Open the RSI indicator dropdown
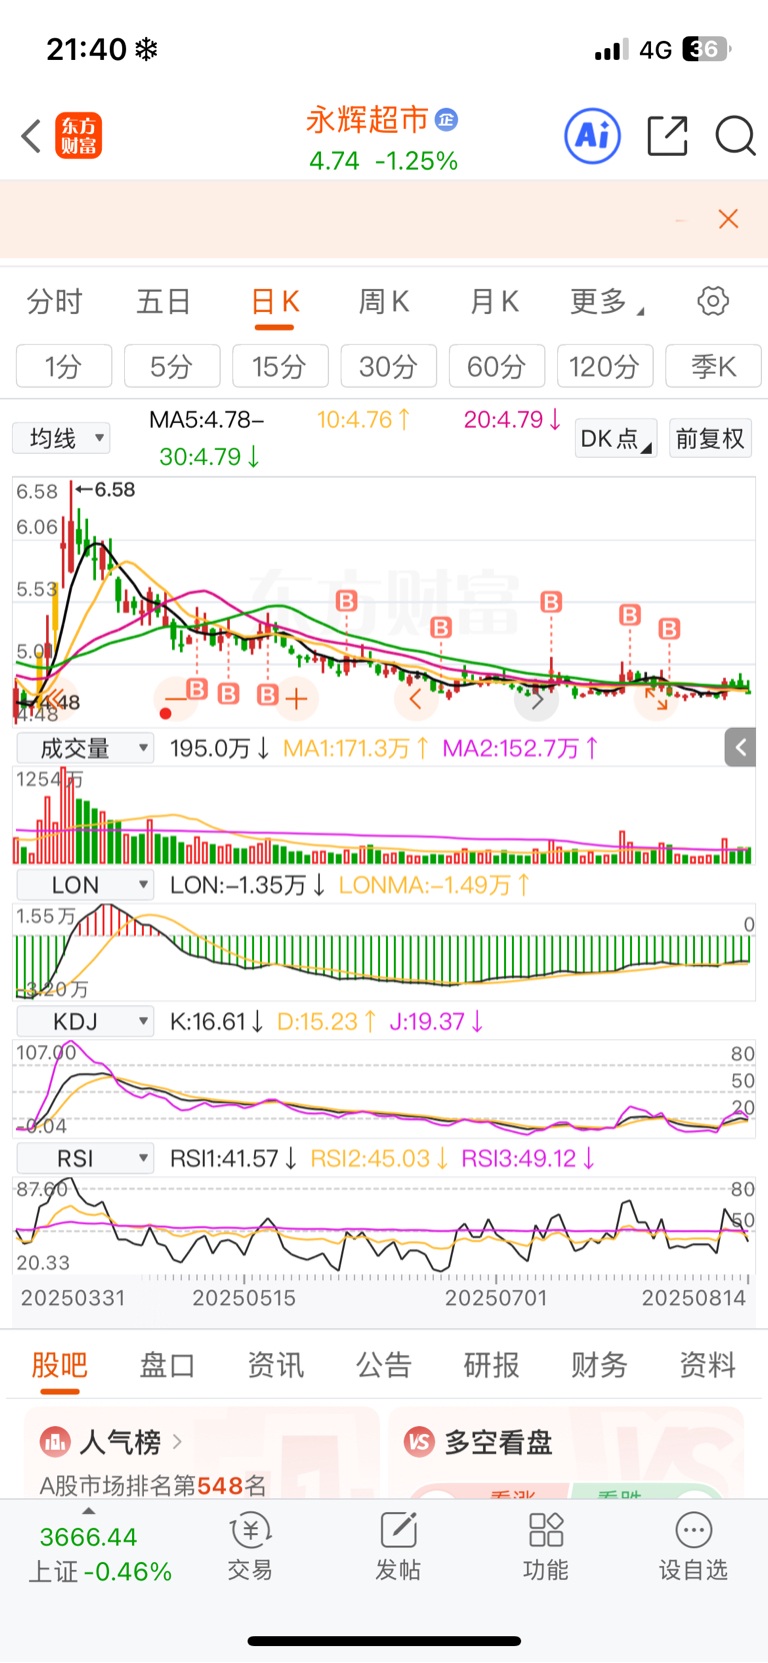The height and width of the screenshot is (1663, 768). point(85,1158)
